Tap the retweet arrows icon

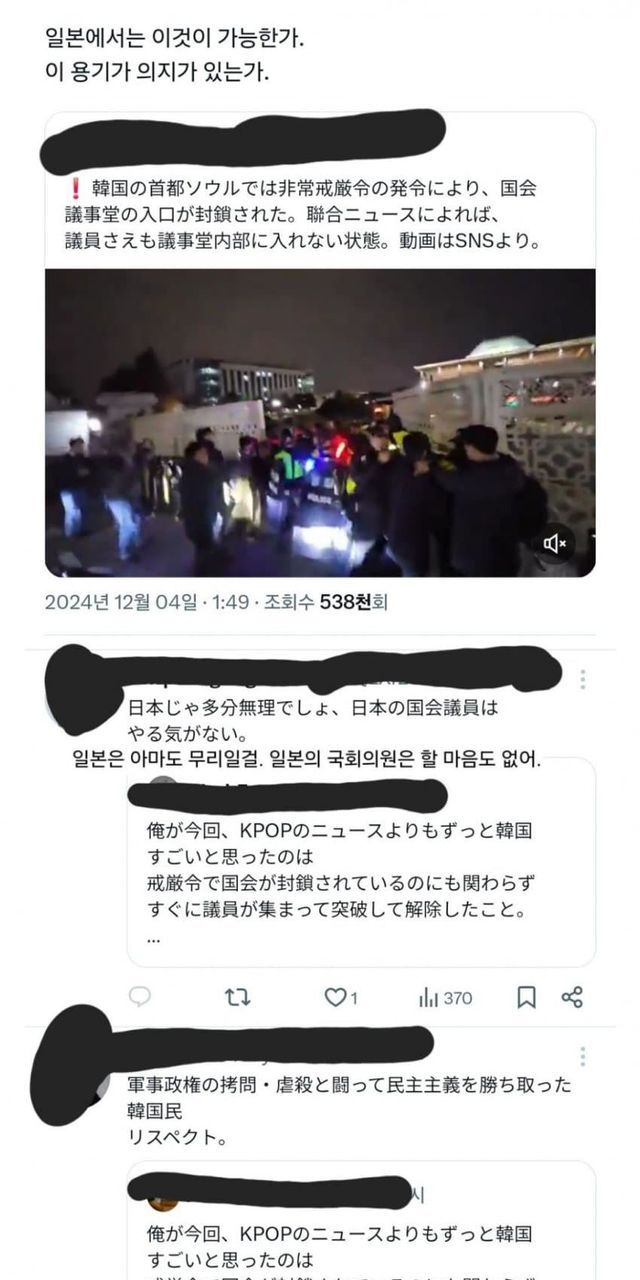click(x=237, y=997)
